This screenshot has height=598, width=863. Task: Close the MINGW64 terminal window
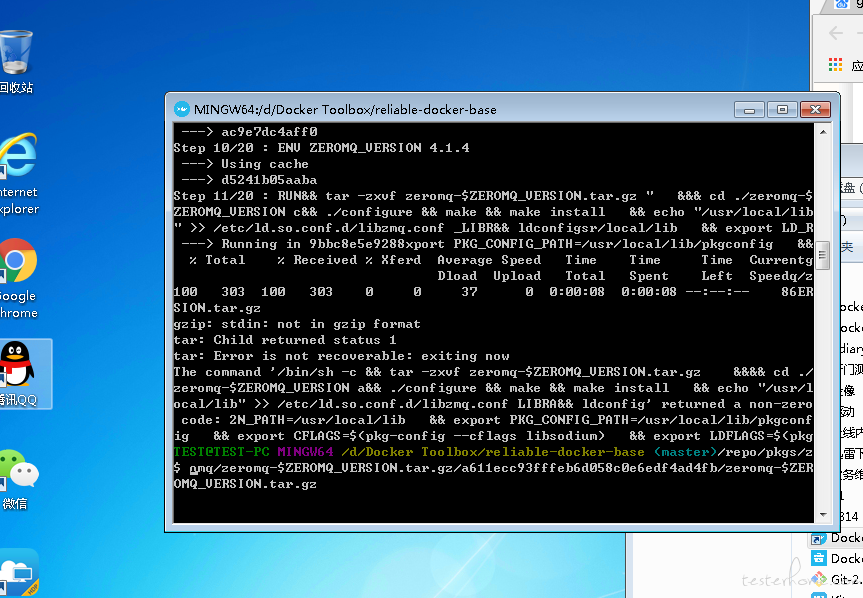click(x=815, y=110)
